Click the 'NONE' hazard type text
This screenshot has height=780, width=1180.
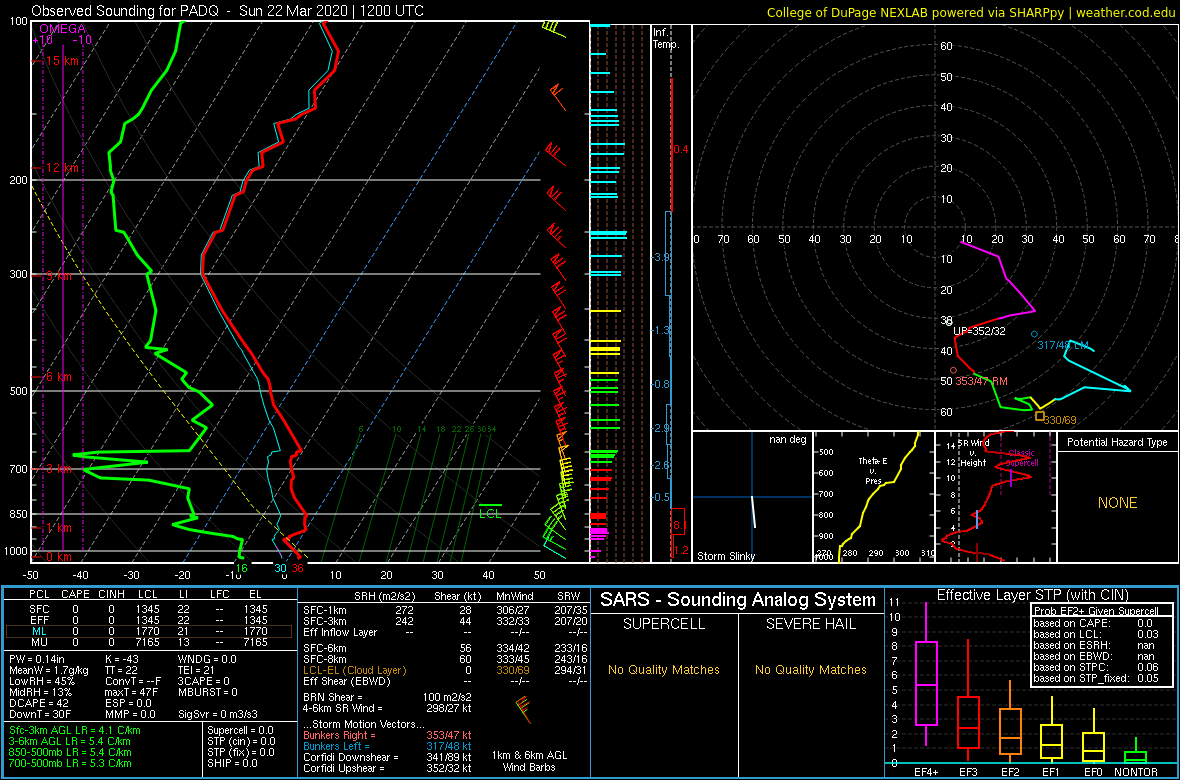click(1117, 503)
